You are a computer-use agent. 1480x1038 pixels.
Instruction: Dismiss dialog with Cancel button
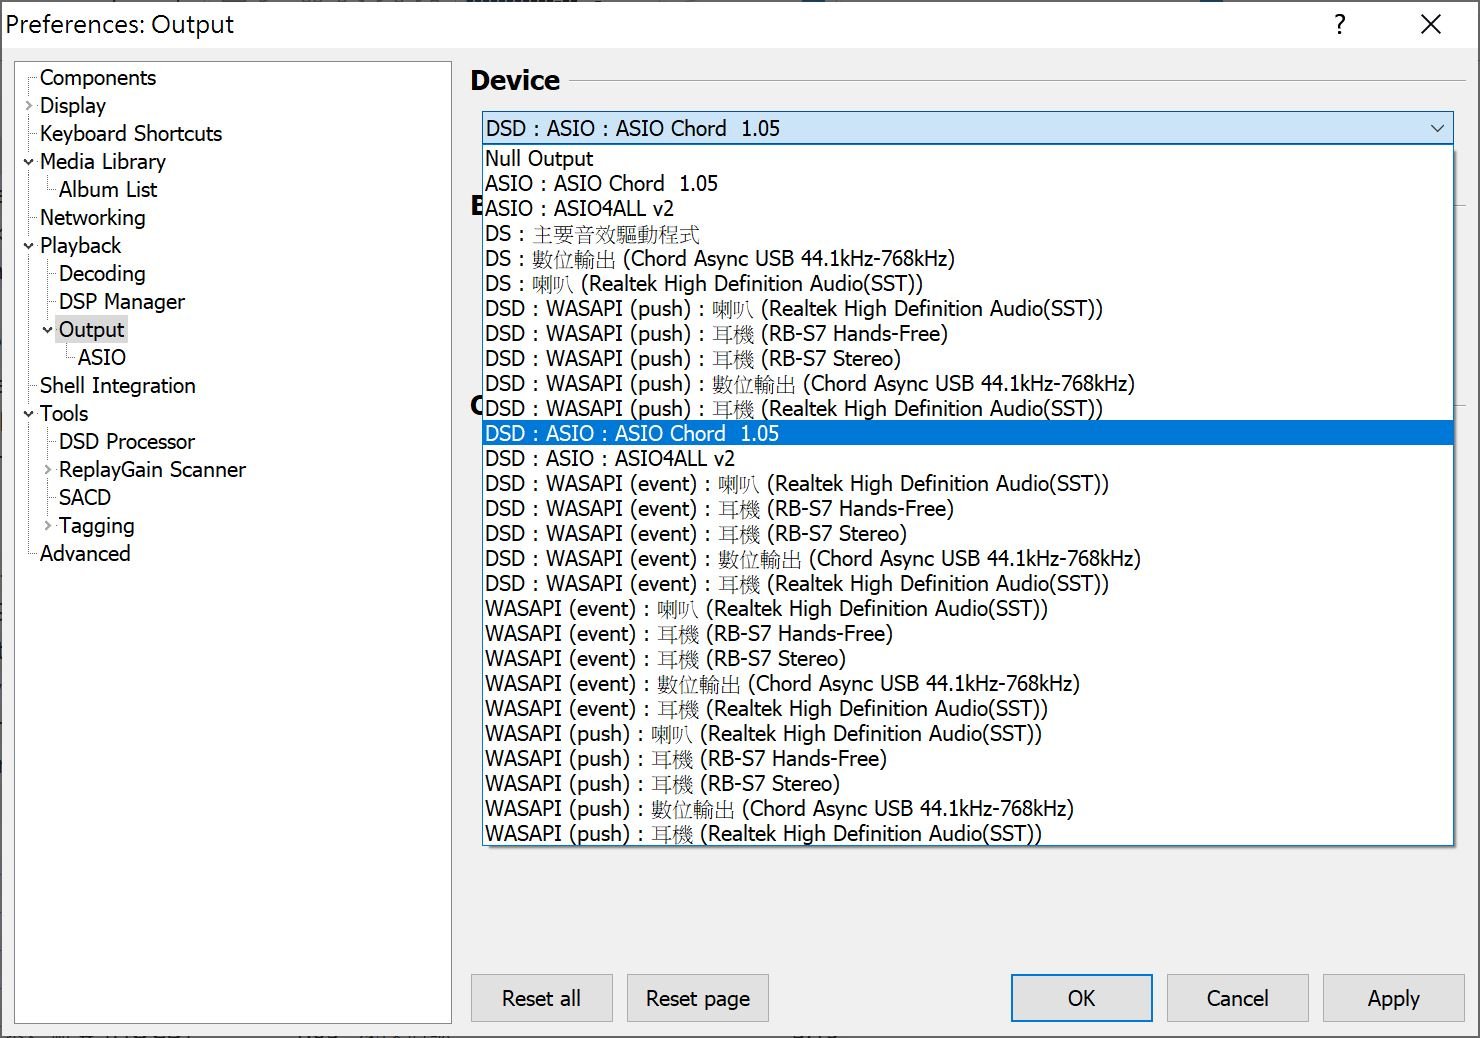click(1237, 998)
